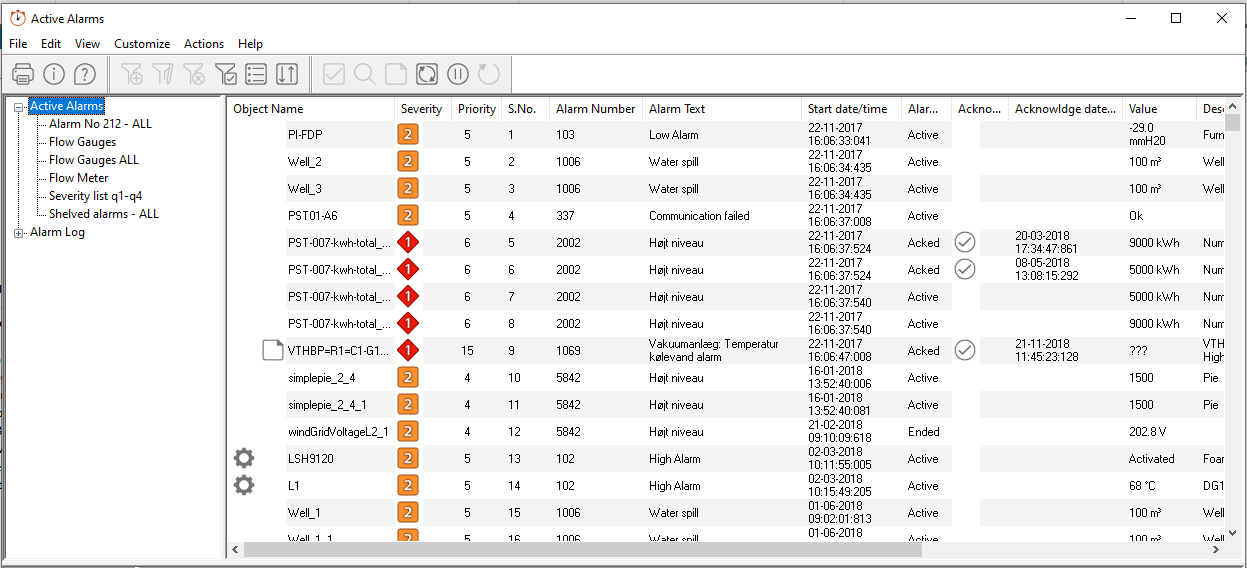Select Shelved alarms - ALL tree item
This screenshot has width=1247, height=568.
(104, 214)
